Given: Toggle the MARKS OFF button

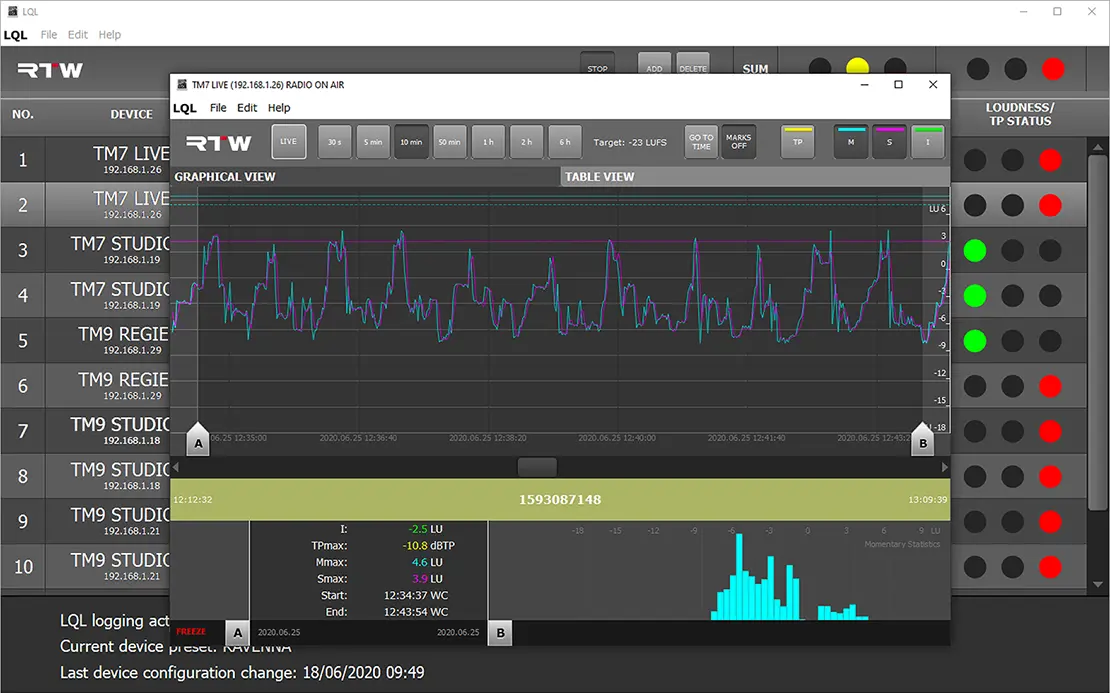Looking at the screenshot, I should pos(738,142).
